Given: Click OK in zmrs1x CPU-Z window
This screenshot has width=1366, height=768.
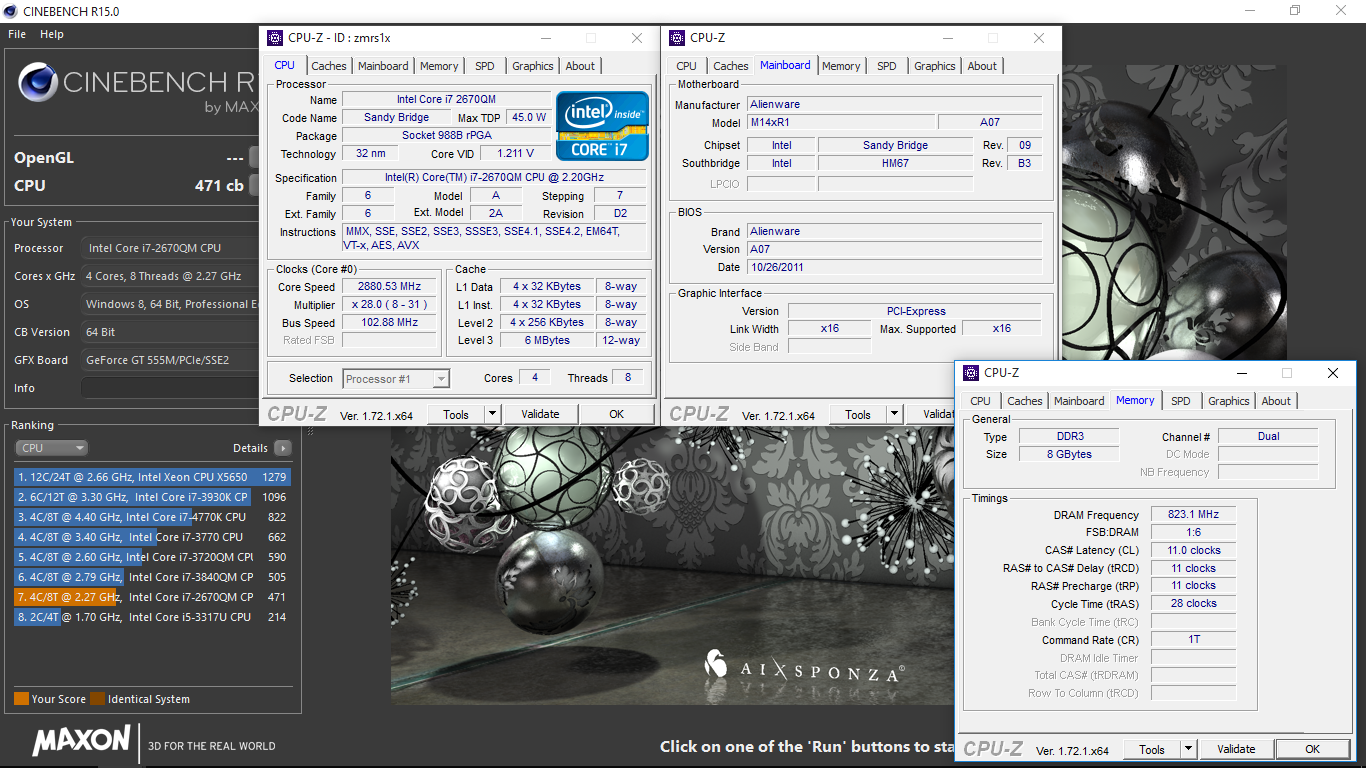Looking at the screenshot, I should pos(617,414).
